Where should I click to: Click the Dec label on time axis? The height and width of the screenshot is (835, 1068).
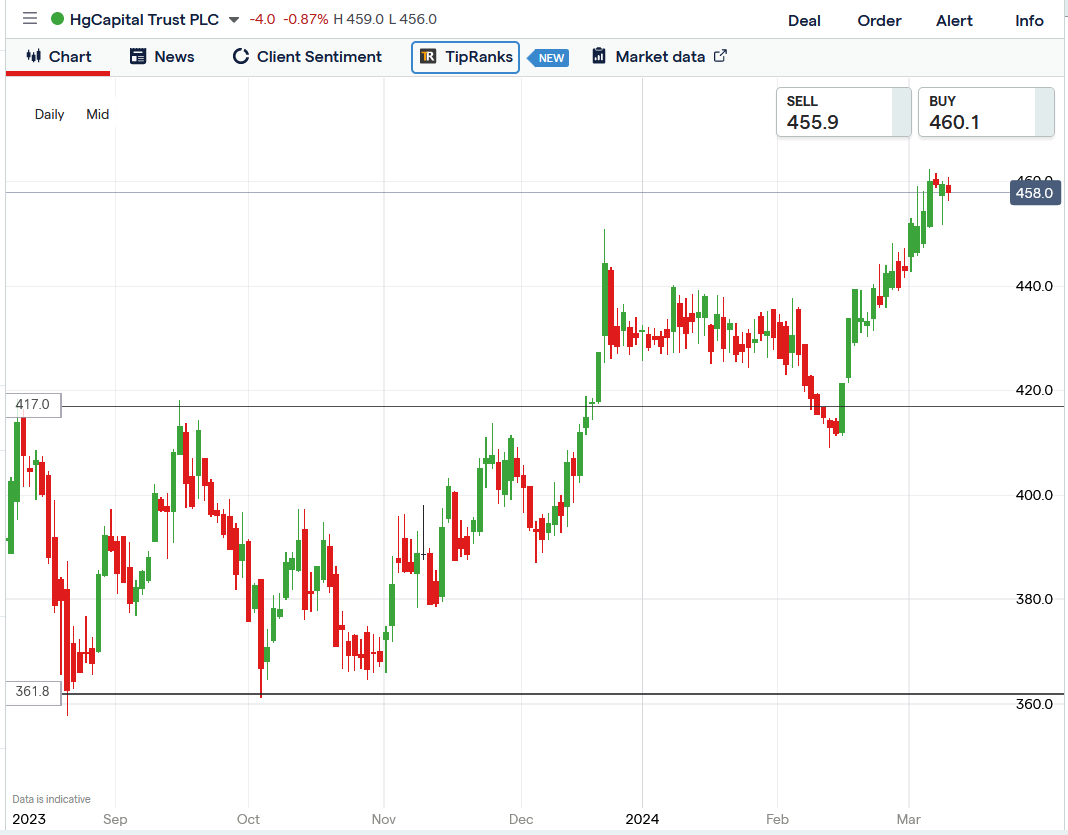tap(521, 819)
